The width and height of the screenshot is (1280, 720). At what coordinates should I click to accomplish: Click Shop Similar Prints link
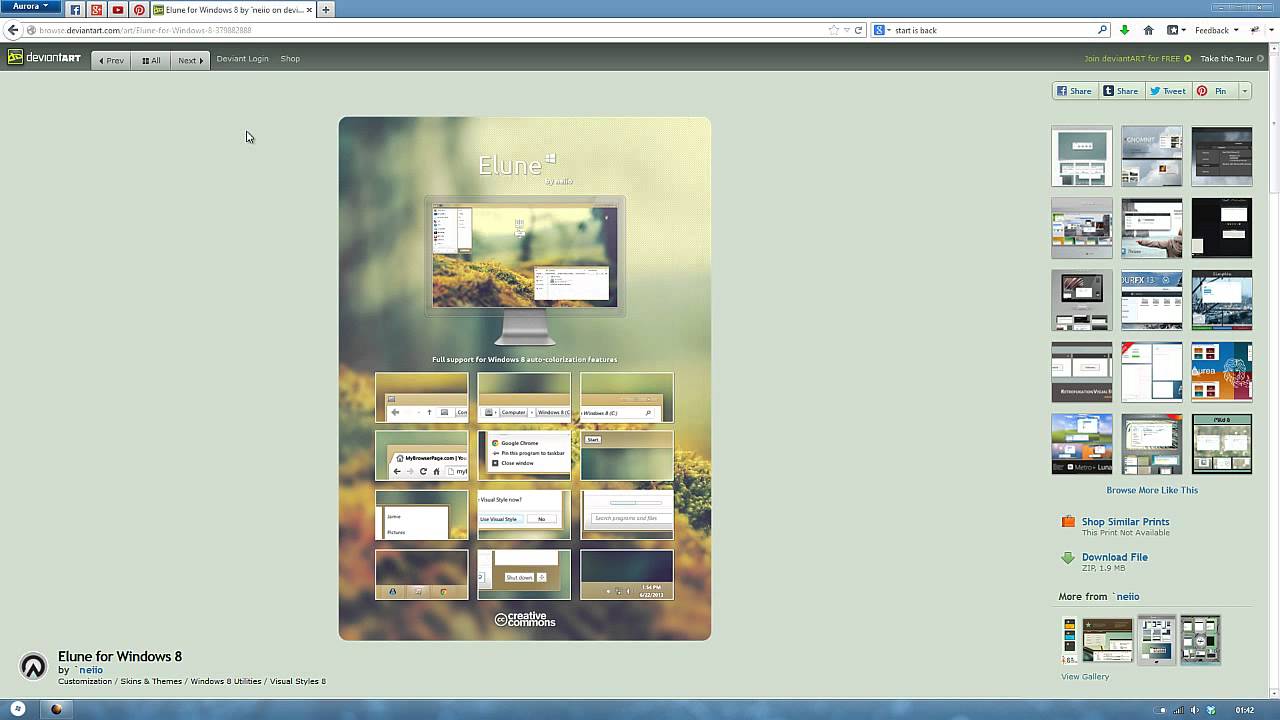[1125, 522]
